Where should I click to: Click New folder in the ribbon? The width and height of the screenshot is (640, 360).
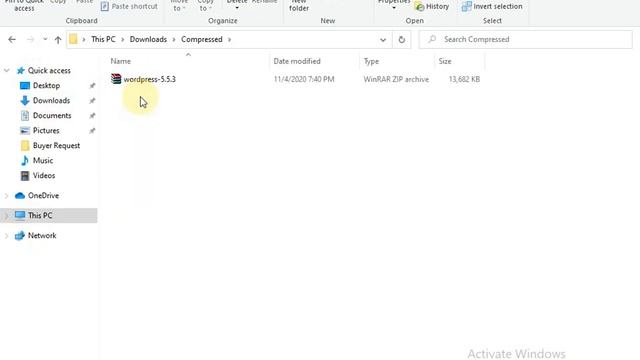(x=299, y=6)
